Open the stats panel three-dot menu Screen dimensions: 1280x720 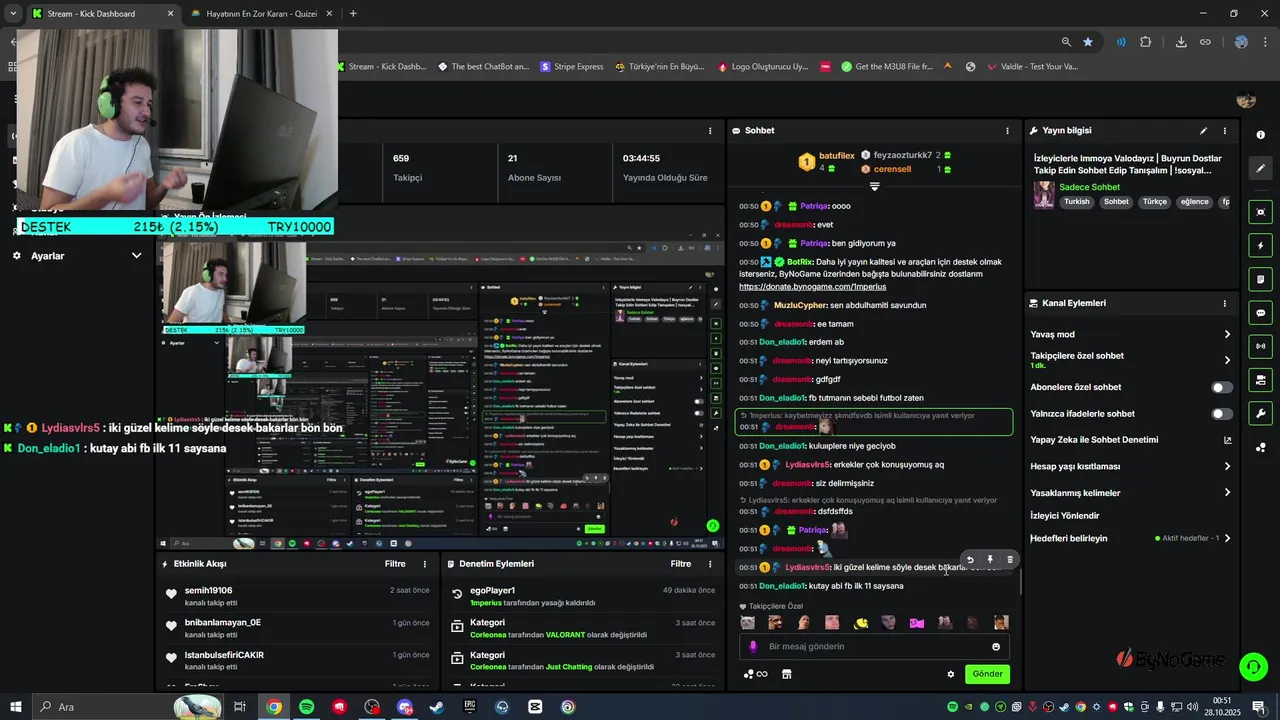pyautogui.click(x=710, y=131)
